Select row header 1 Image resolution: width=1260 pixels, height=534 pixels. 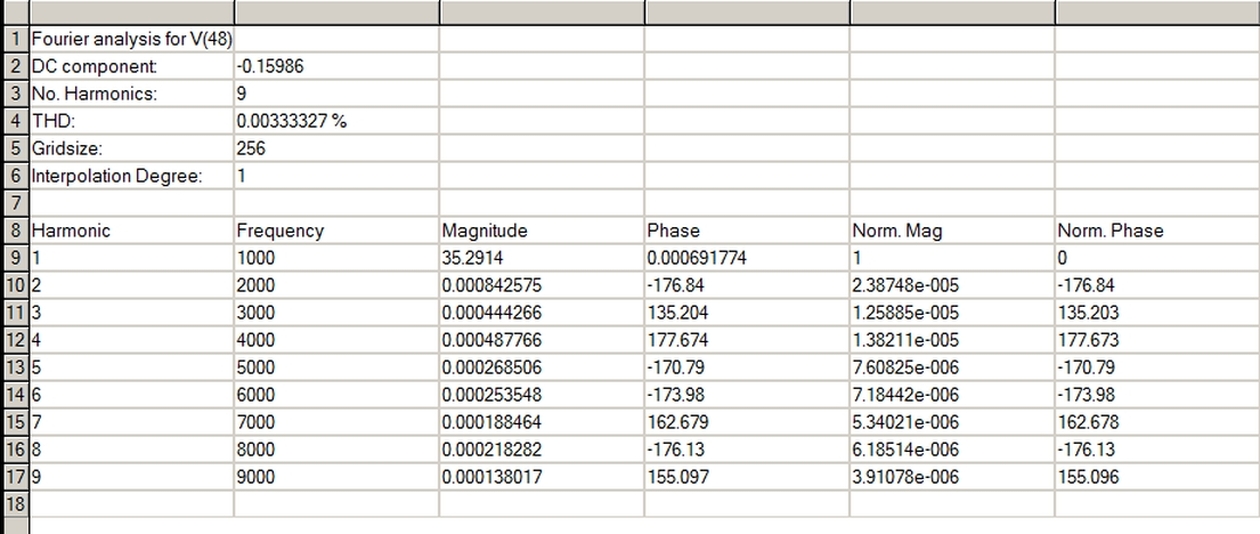click(14, 40)
